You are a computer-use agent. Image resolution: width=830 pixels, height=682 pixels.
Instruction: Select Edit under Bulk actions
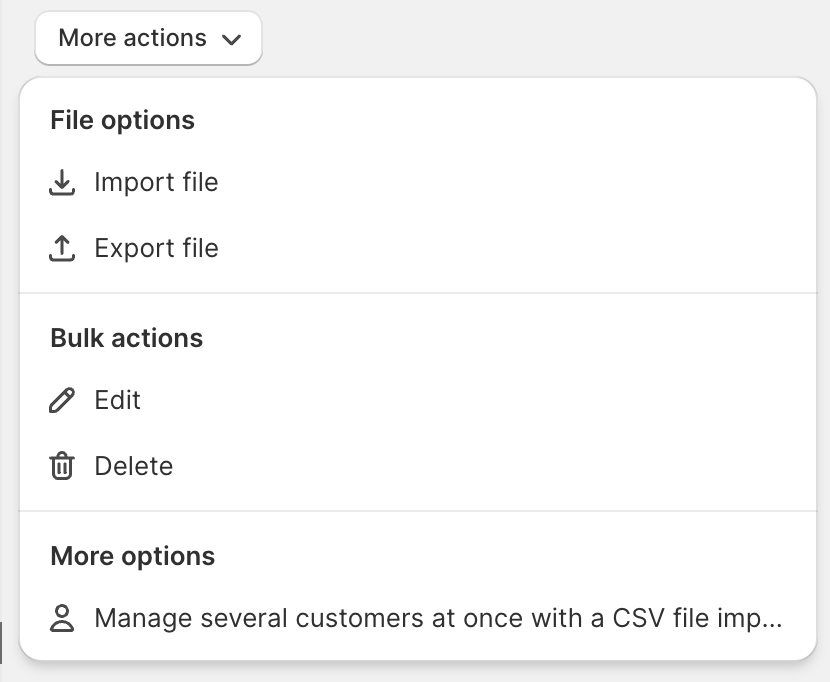tap(418, 400)
